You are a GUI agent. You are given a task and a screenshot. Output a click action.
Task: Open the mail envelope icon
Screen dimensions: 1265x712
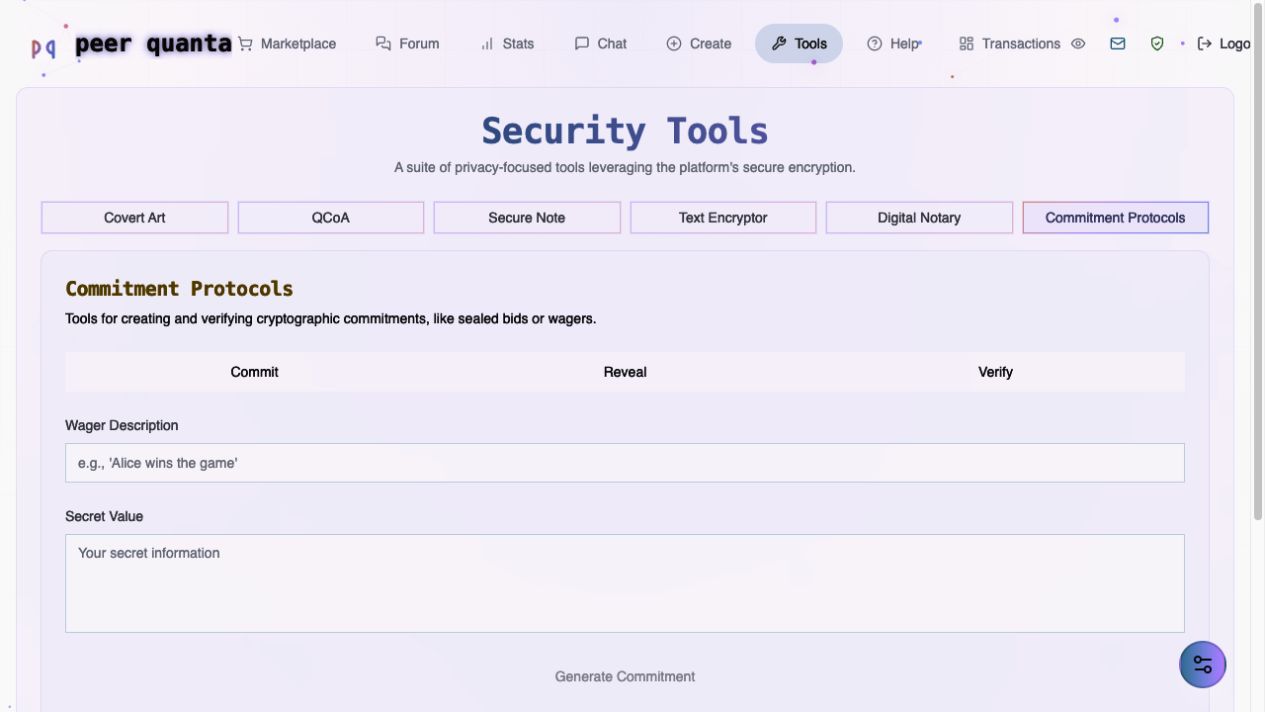(1118, 44)
